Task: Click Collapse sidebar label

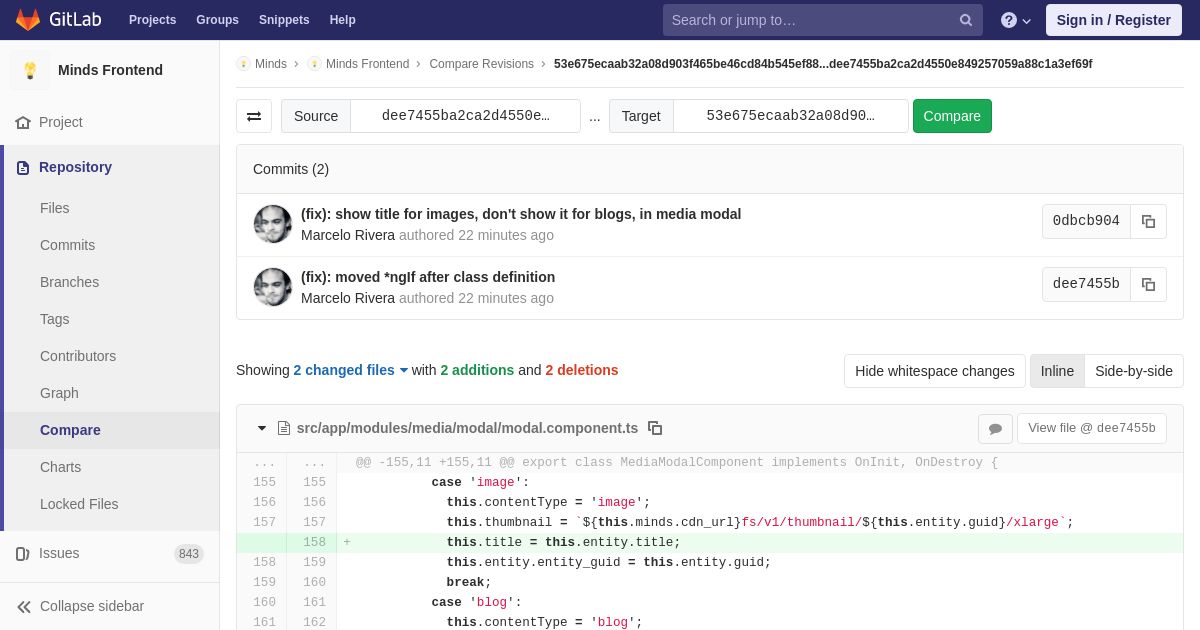Action: point(92,606)
